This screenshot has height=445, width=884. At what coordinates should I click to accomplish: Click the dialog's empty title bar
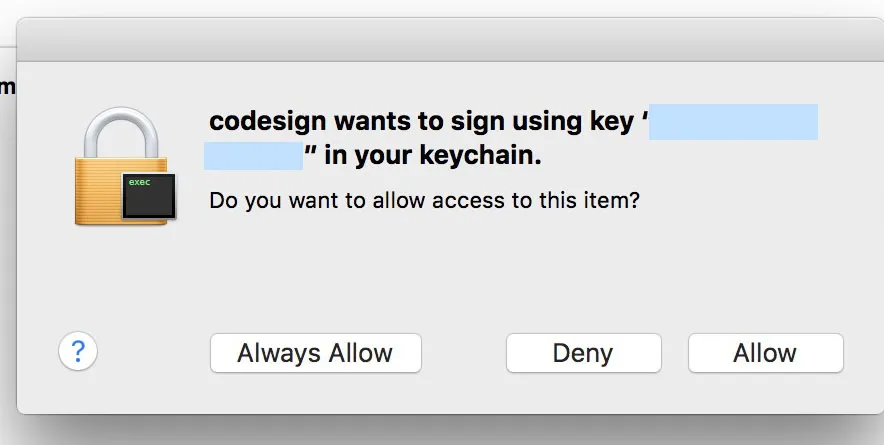coord(450,42)
